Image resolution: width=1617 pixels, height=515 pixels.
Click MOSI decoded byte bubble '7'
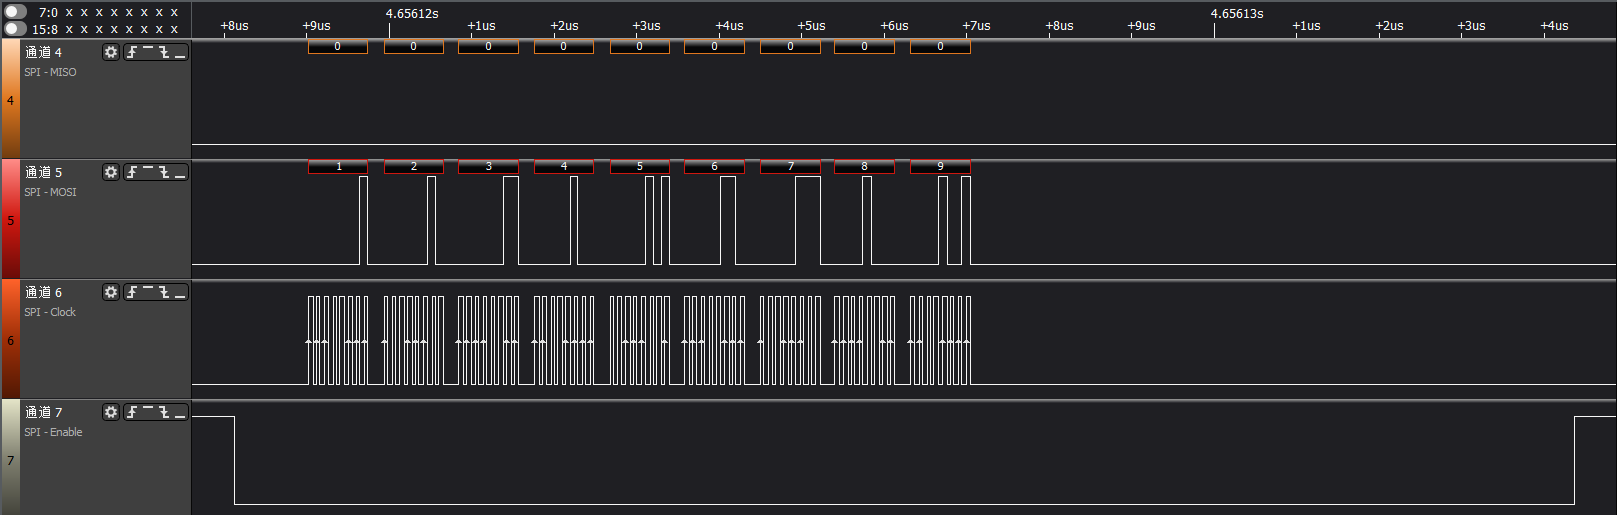pos(790,166)
